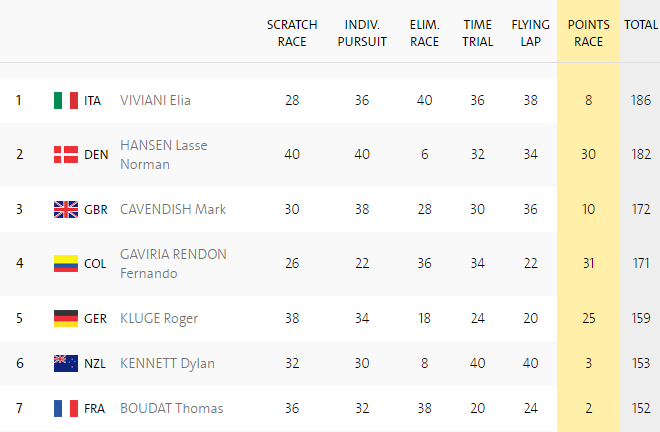
Task: Open CAVENDISH Mark athlete link
Action: coord(173,209)
